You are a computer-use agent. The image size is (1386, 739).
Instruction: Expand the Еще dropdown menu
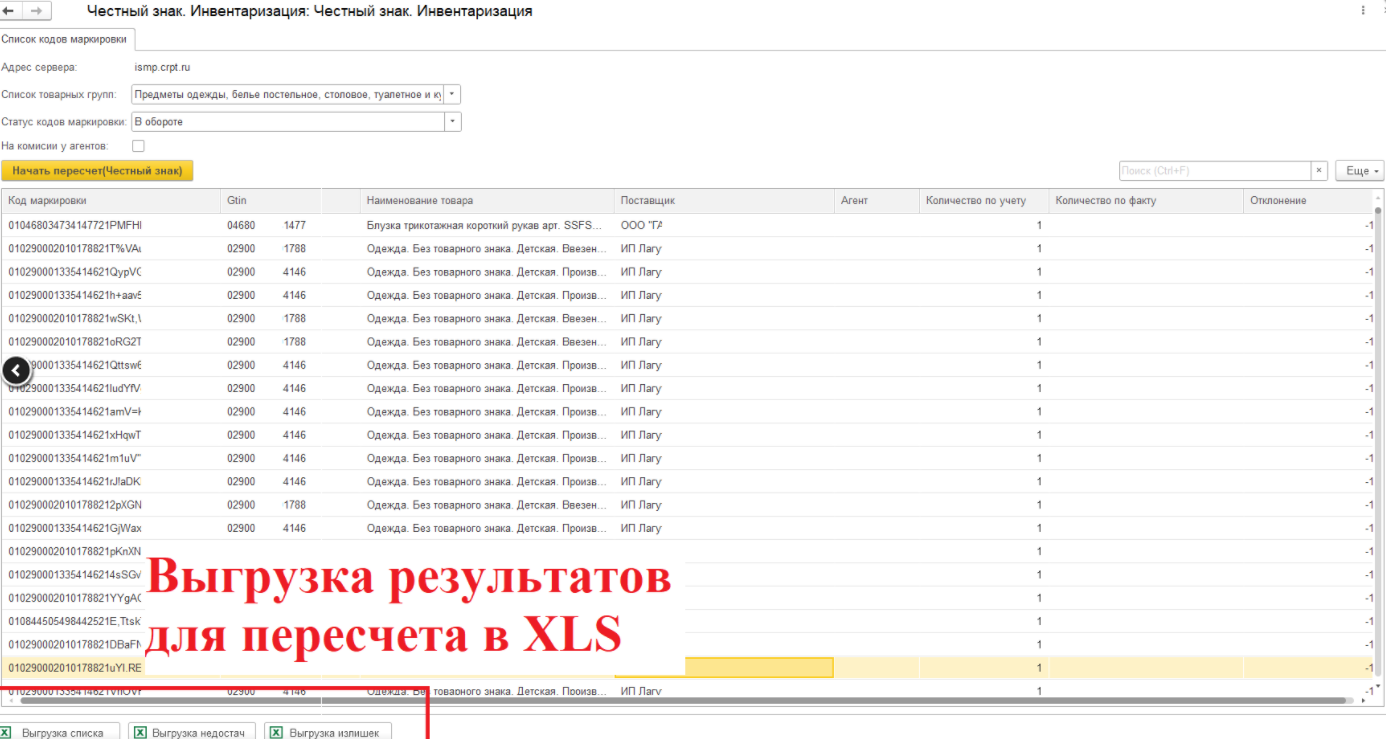tap(1359, 170)
